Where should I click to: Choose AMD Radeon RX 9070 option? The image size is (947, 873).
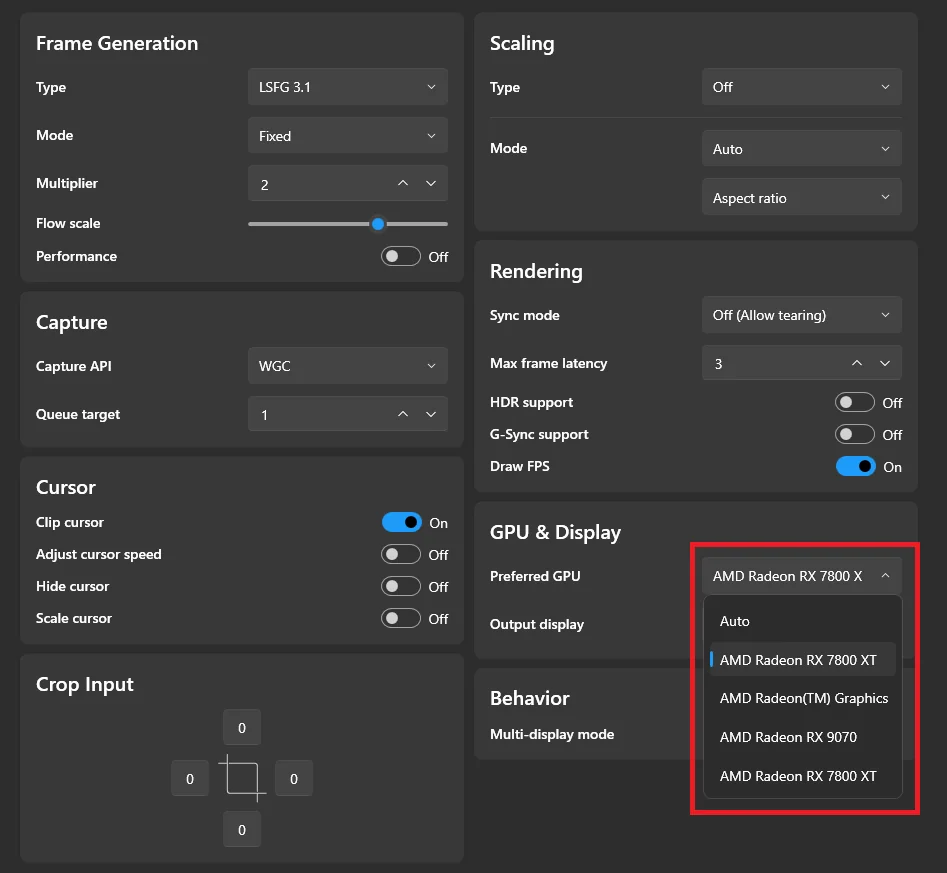803,737
